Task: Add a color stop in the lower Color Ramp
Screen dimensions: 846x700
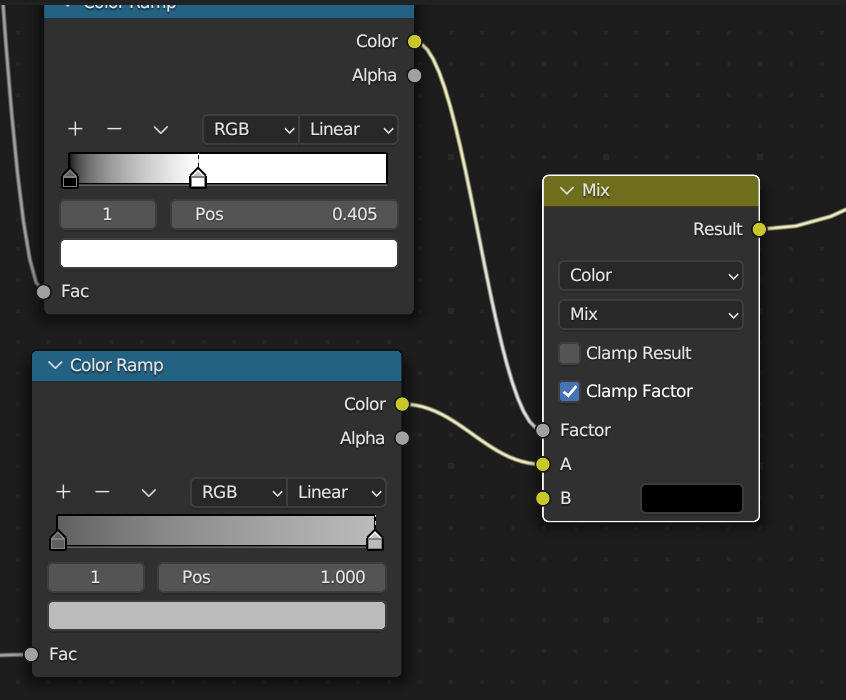Action: (x=64, y=492)
